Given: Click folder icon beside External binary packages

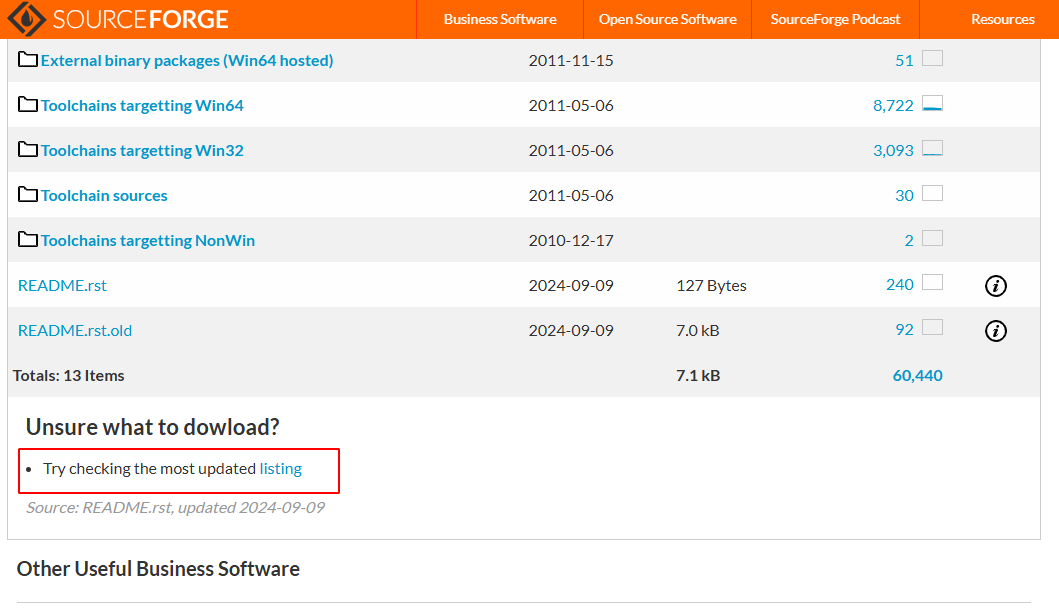Looking at the screenshot, I should point(28,60).
